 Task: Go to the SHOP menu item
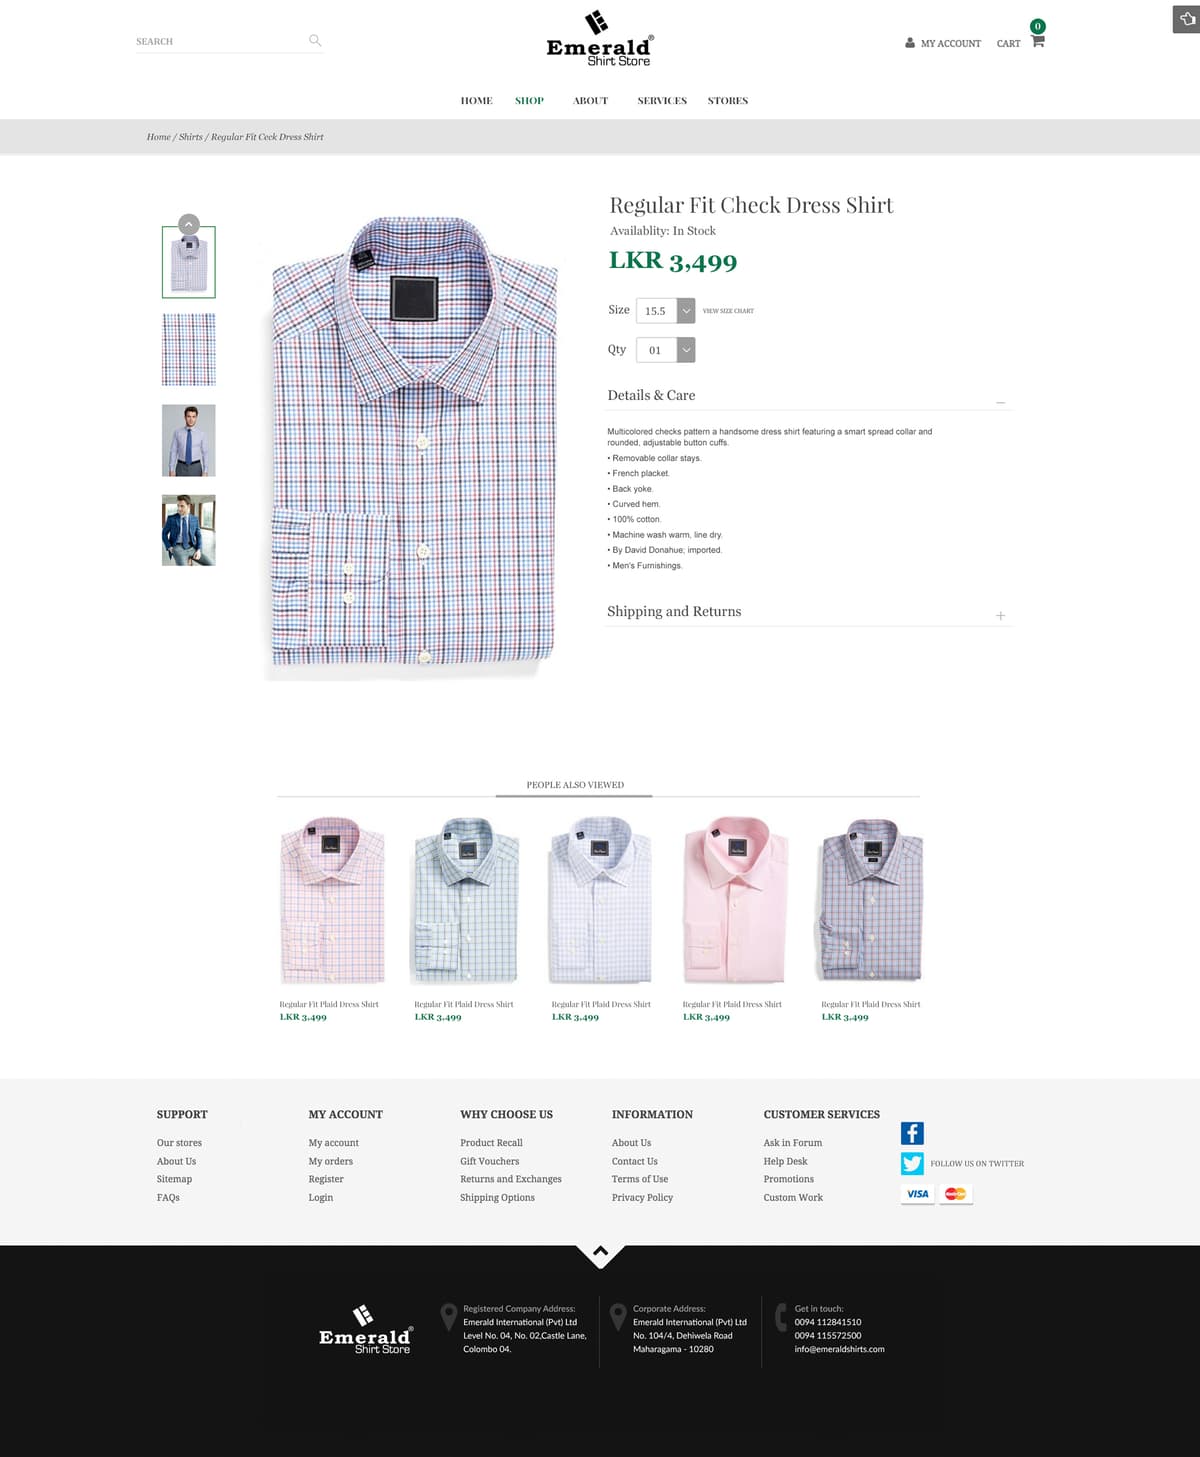coord(529,101)
